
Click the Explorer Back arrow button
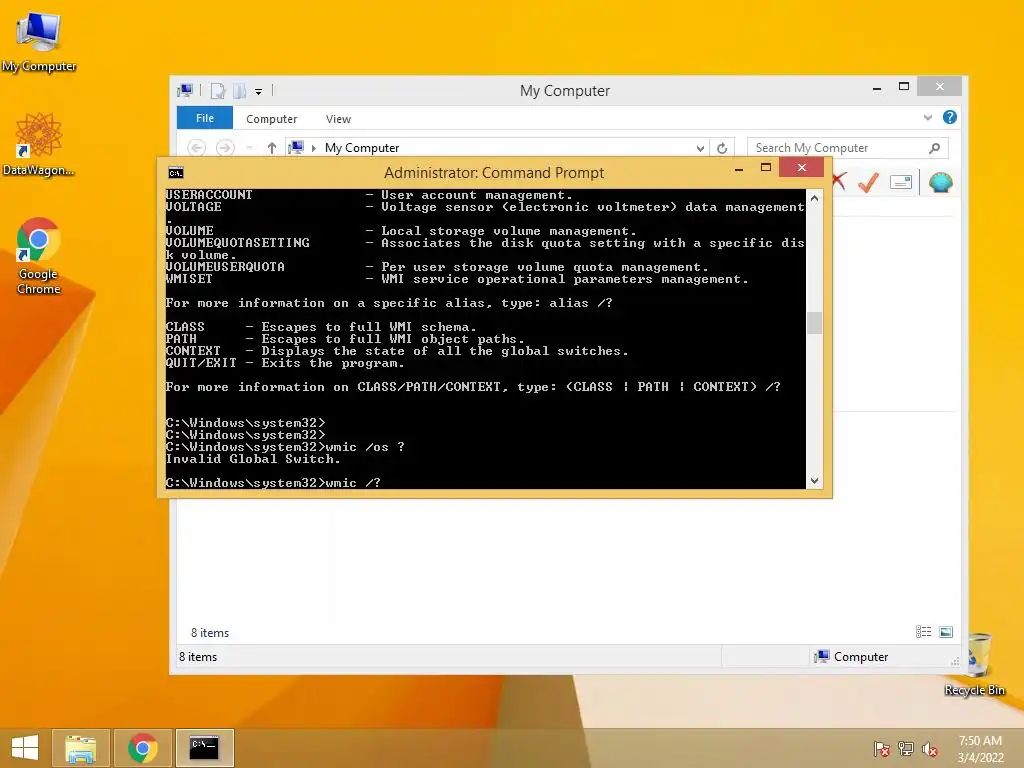click(x=197, y=148)
